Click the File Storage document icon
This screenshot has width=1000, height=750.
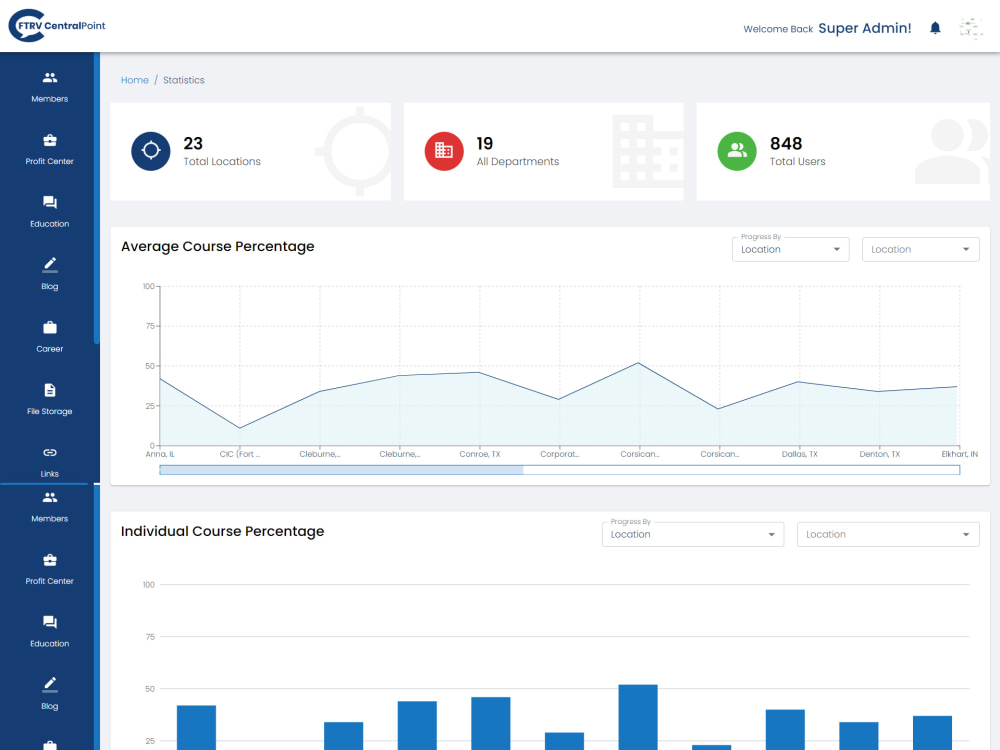[50, 390]
